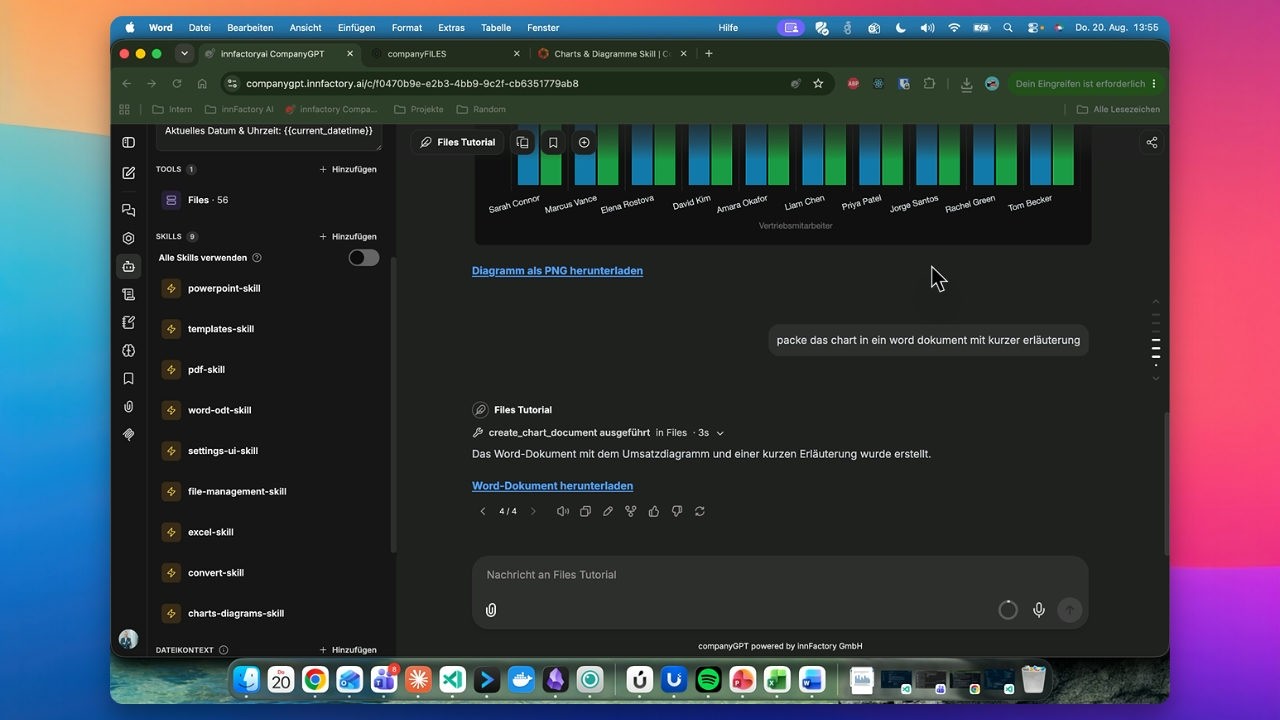Image resolution: width=1280 pixels, height=720 pixels.
Task: Open Microsoft Teams from the dock
Action: 384,680
